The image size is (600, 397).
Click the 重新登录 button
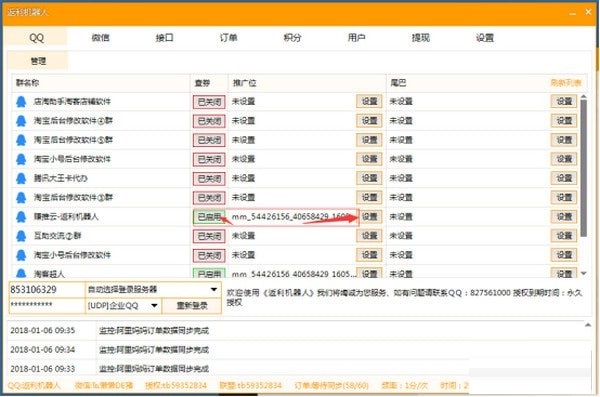click(192, 306)
